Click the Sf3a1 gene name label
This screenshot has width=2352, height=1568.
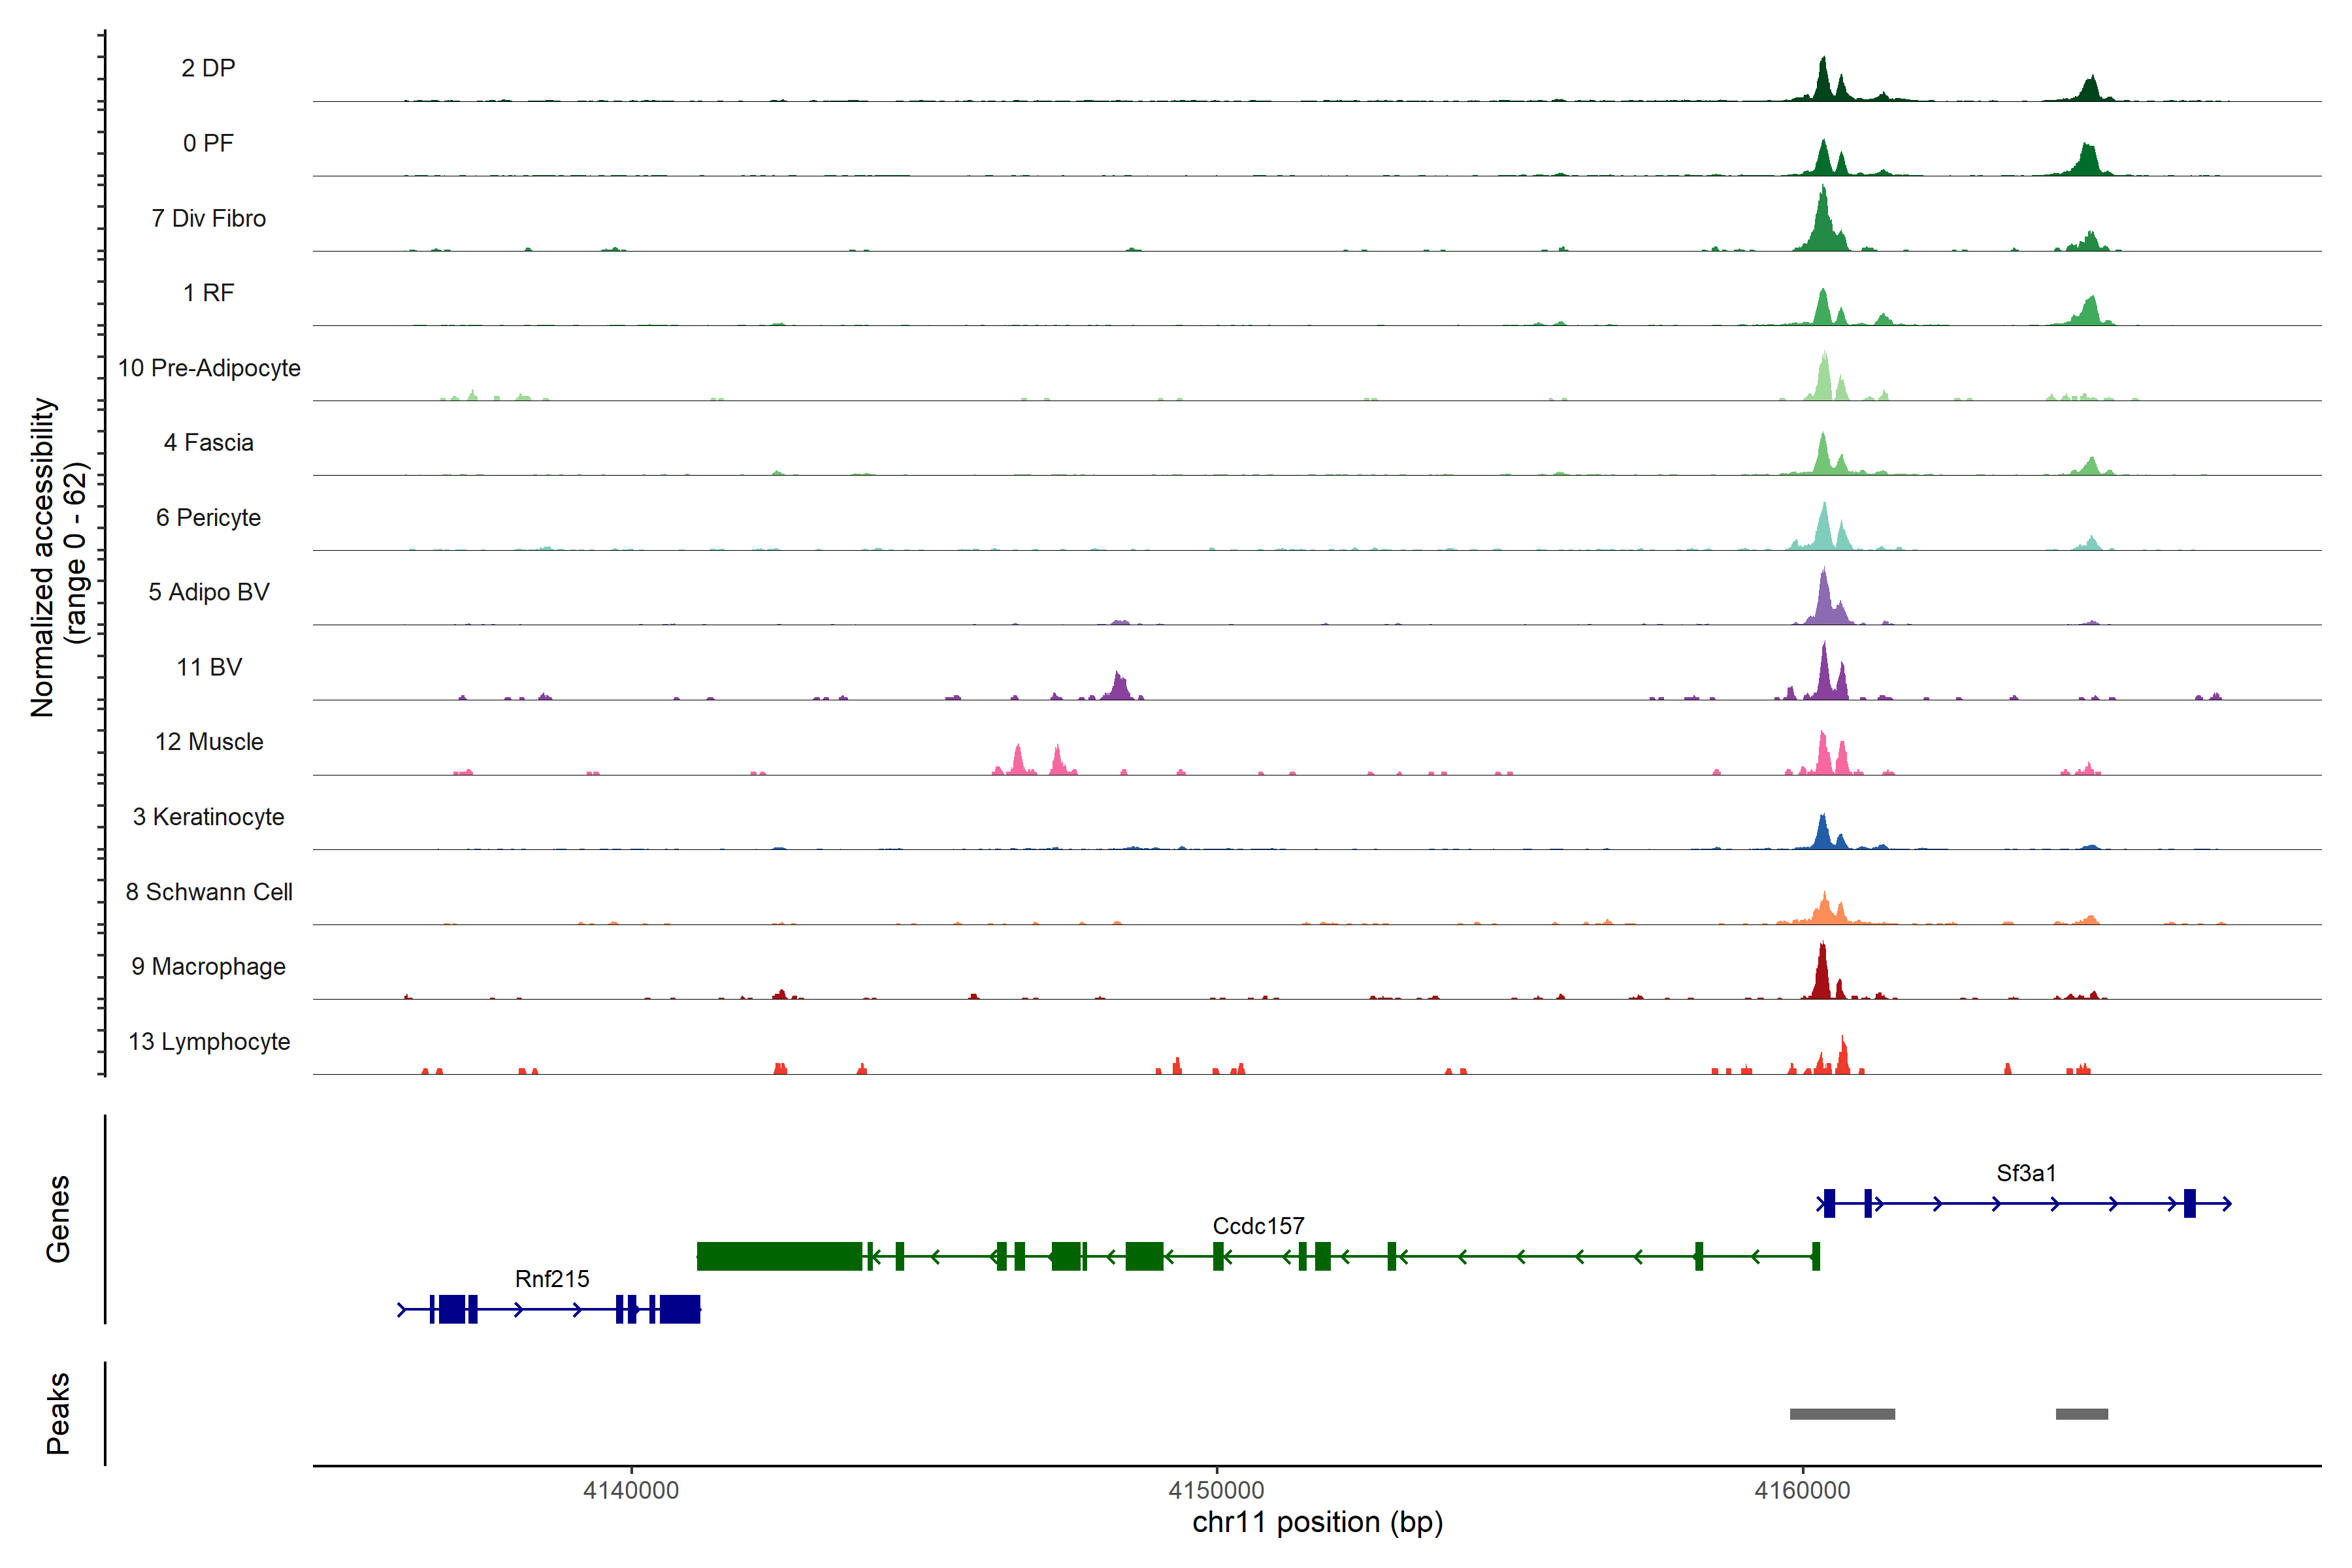(2026, 1173)
